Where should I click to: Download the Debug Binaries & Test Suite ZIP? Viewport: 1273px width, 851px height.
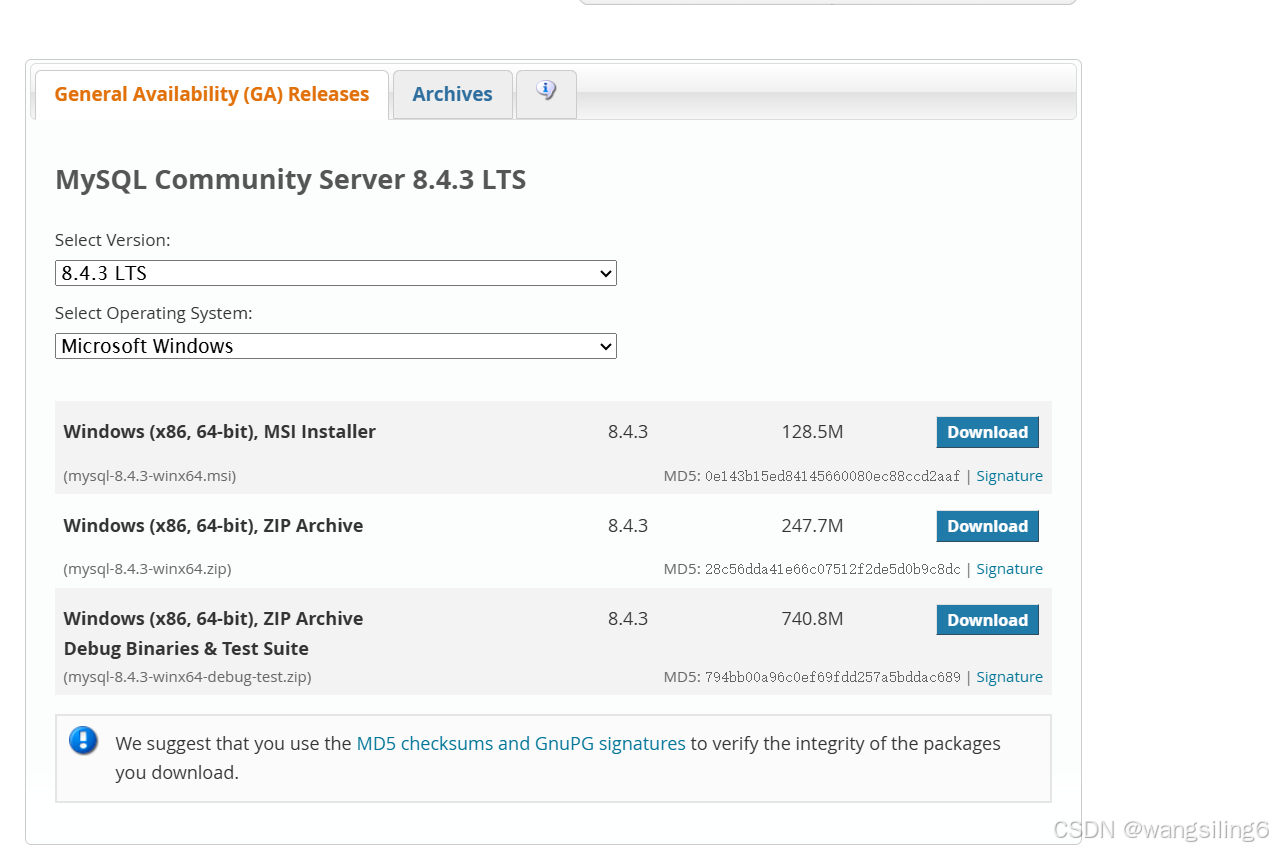coord(988,620)
